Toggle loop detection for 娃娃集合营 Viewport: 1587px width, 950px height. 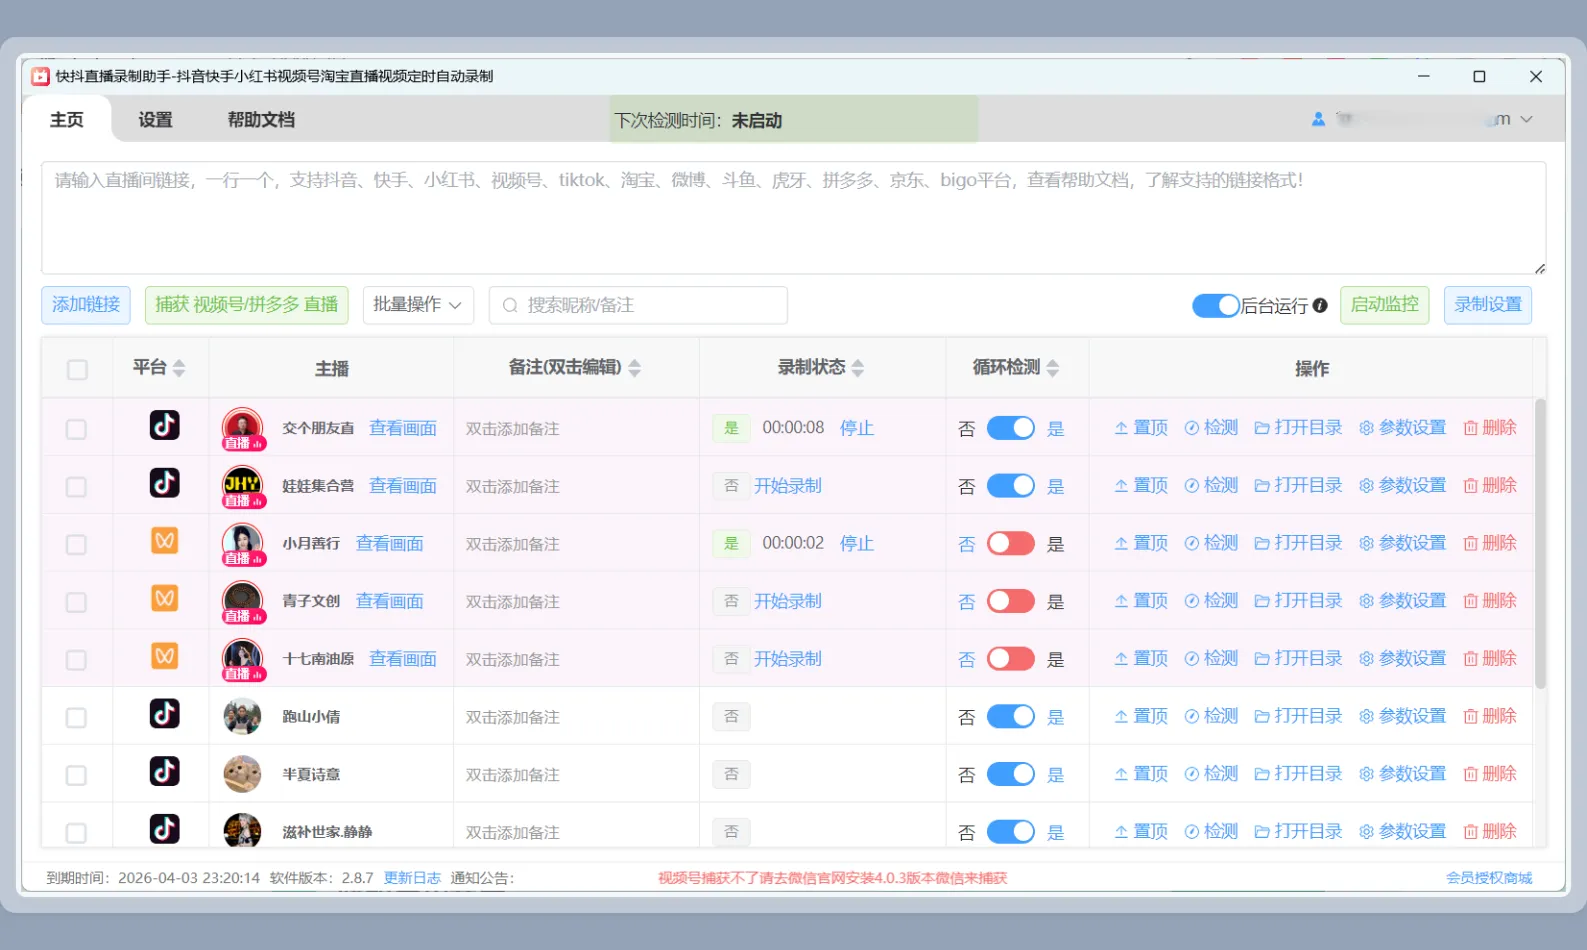[x=1011, y=486]
